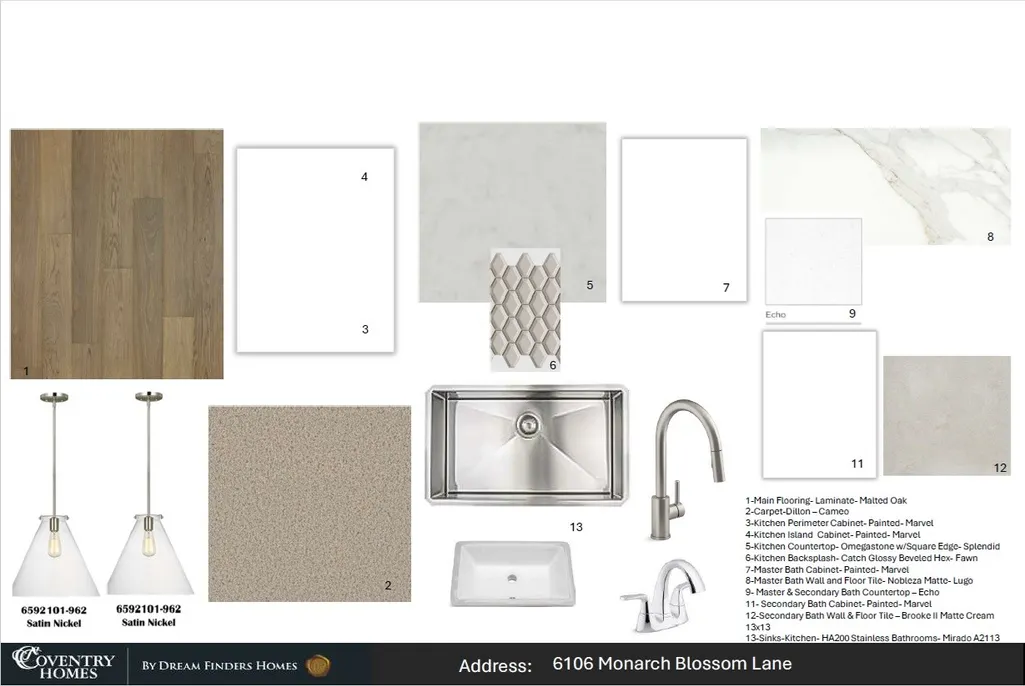The height and width of the screenshot is (686, 1025).
Task: Click legend line '3-Kitchen Perimeter Cabinet- Painted- Marvel'
Action: (839, 523)
